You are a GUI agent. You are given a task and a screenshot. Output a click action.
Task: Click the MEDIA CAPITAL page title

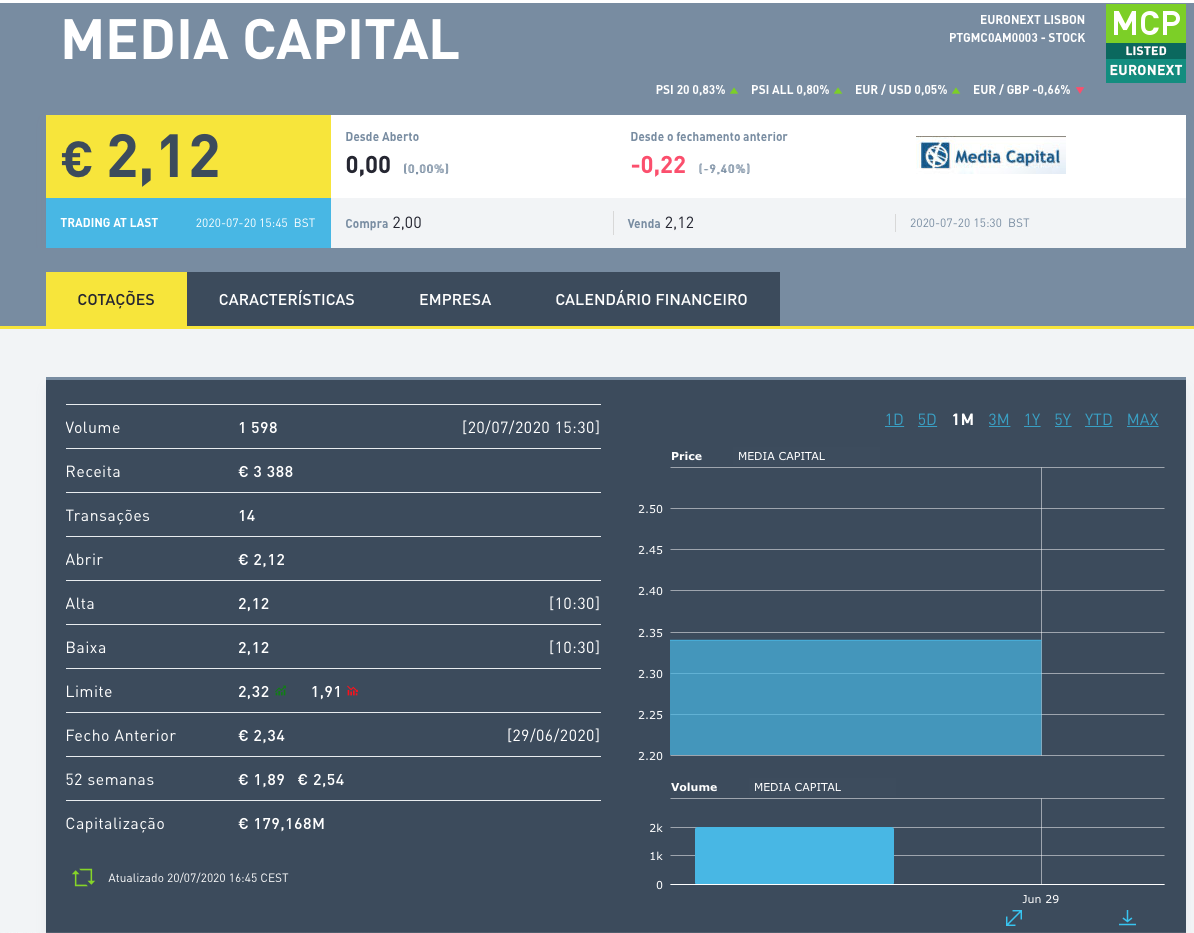260,39
